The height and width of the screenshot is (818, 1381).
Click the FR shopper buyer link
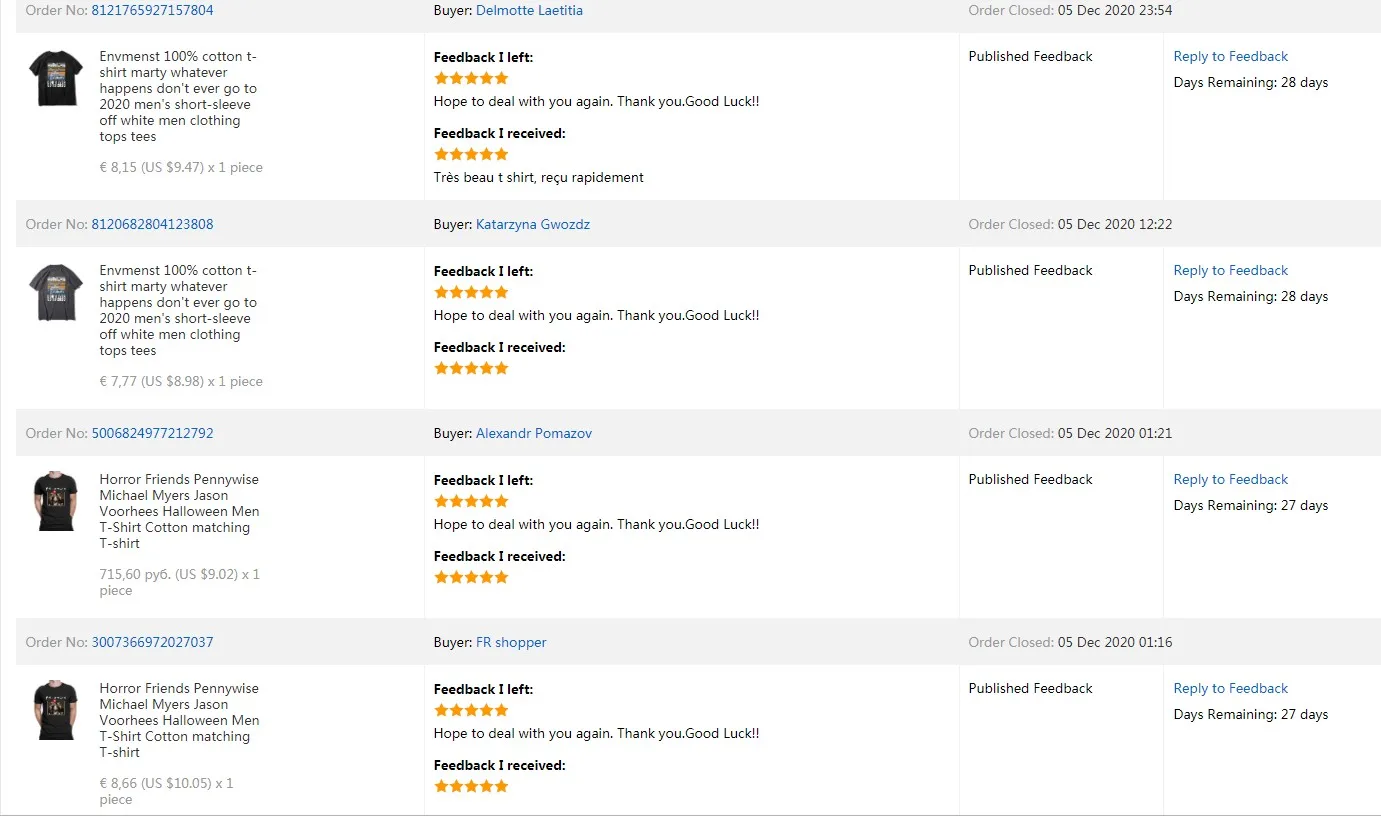[511, 642]
